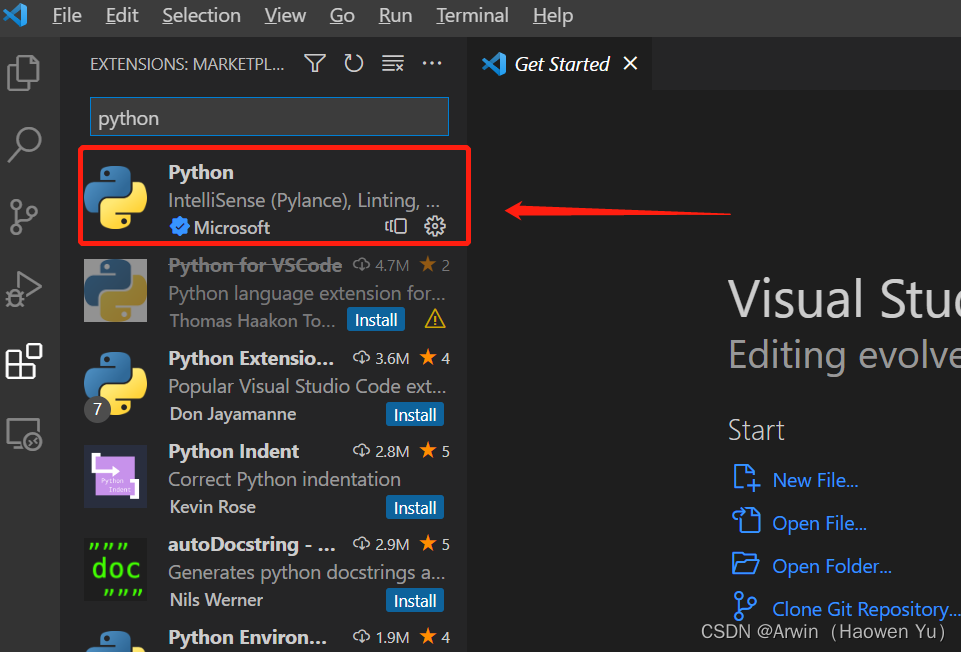Viewport: 961px width, 652px height.
Task: Click Open Folder... link
Action: tap(831, 566)
